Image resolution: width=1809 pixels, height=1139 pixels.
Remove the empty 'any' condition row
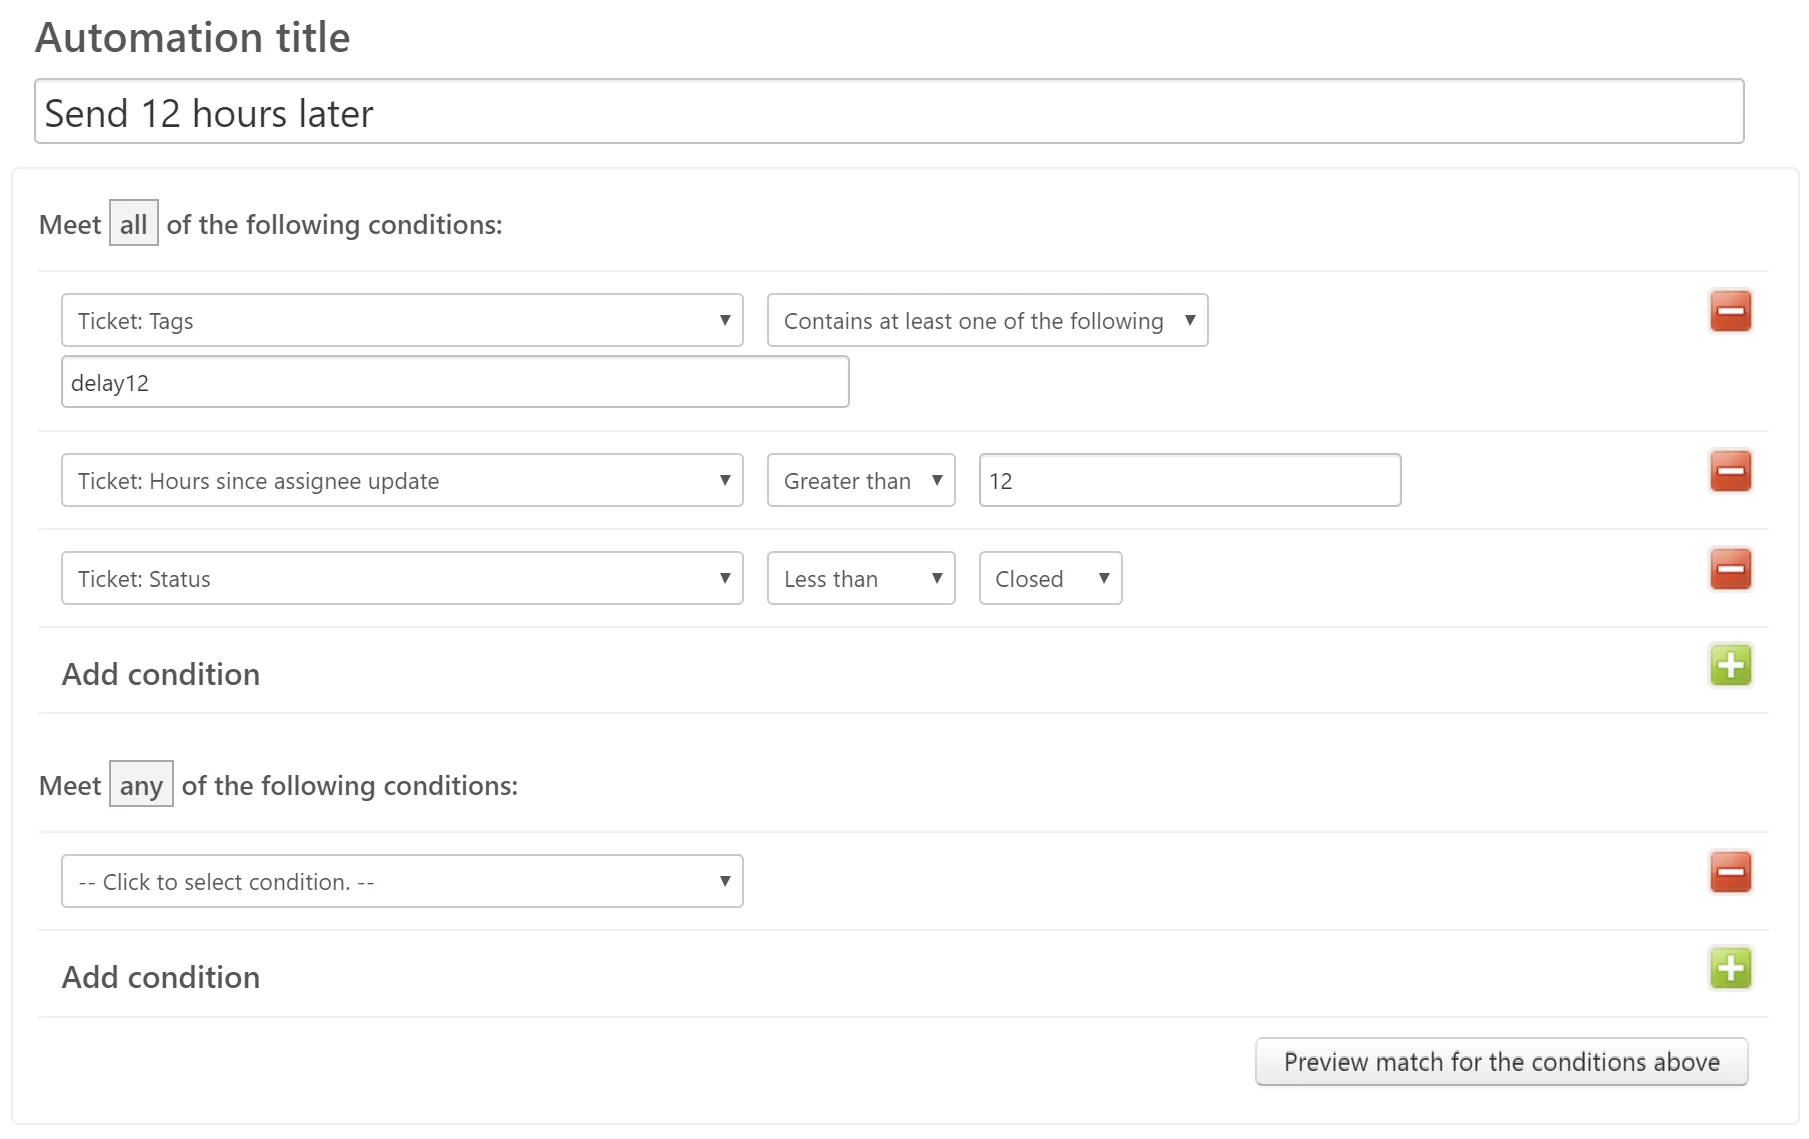coord(1730,872)
